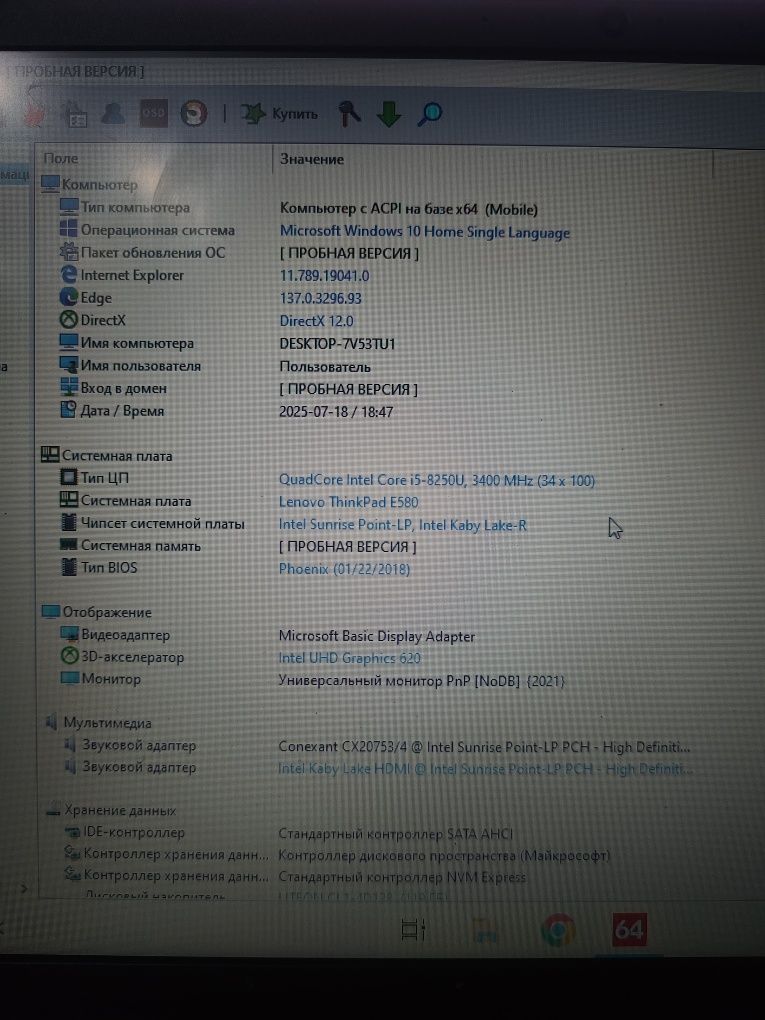765x1020 pixels.
Task: Click the DirectX Xbox-style row icon
Action: click(68, 319)
